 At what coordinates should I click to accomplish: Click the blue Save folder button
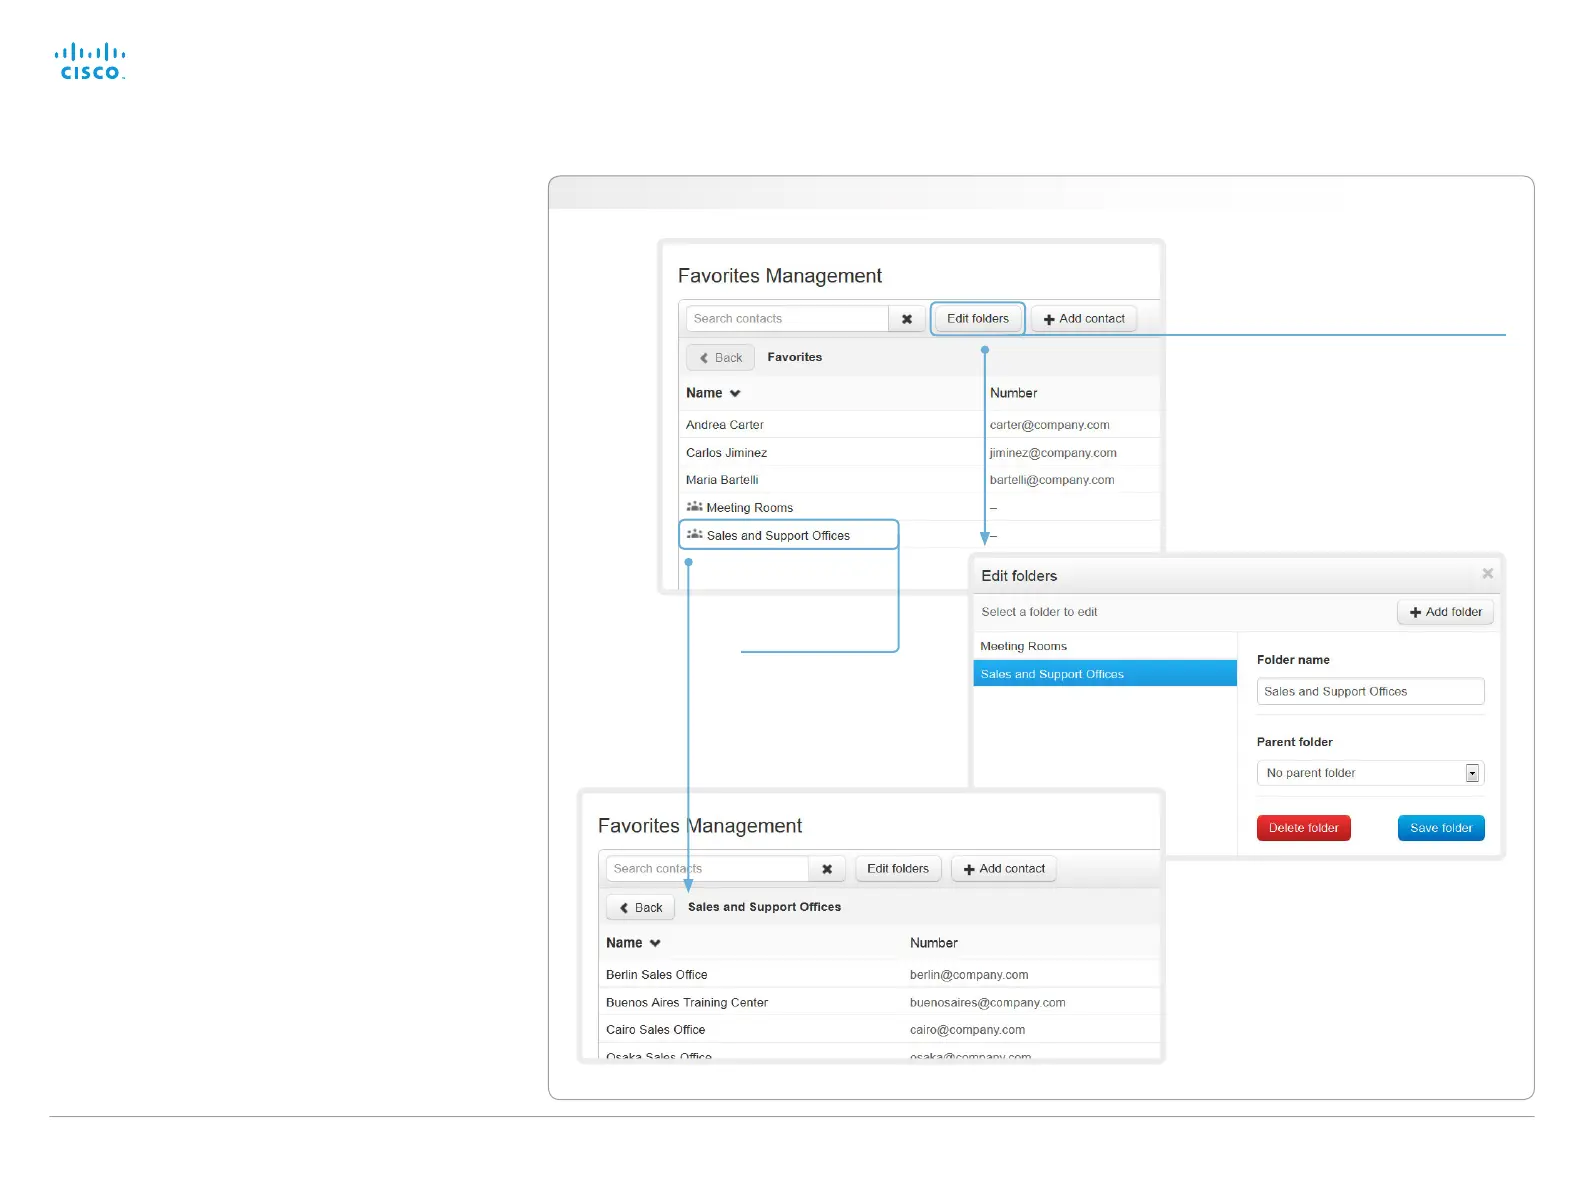tap(1441, 828)
